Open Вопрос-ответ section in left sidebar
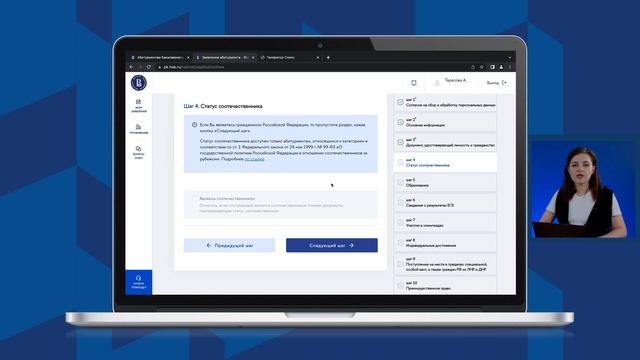640x360 pixels. (x=139, y=152)
